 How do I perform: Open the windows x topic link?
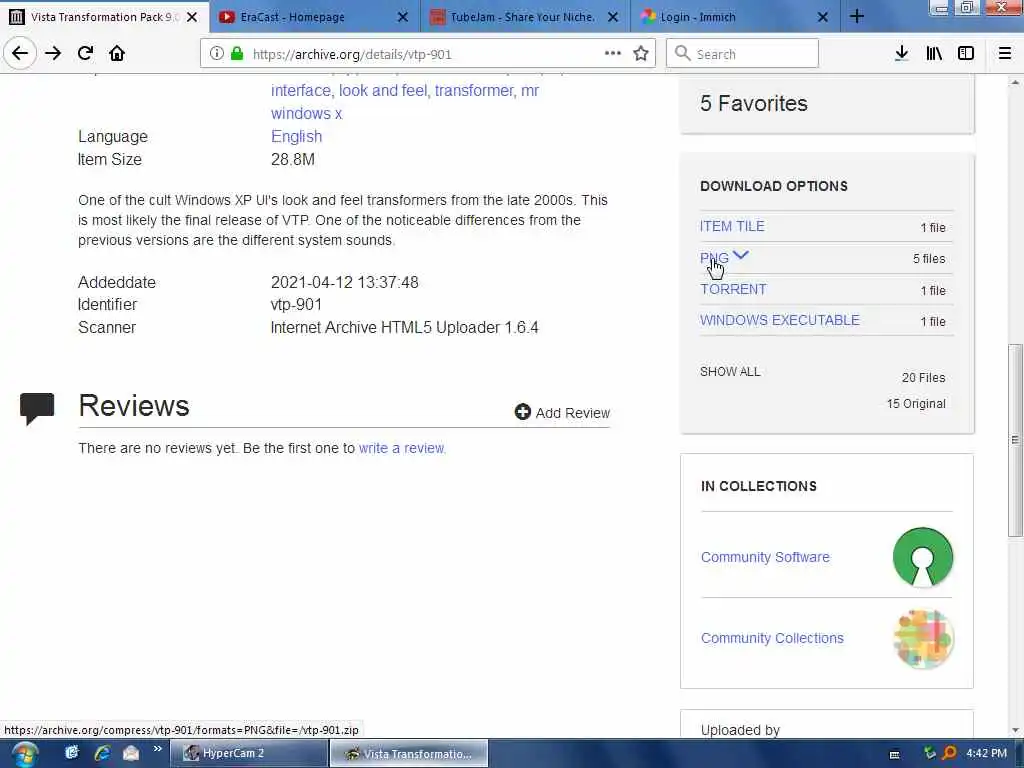pyautogui.click(x=306, y=114)
